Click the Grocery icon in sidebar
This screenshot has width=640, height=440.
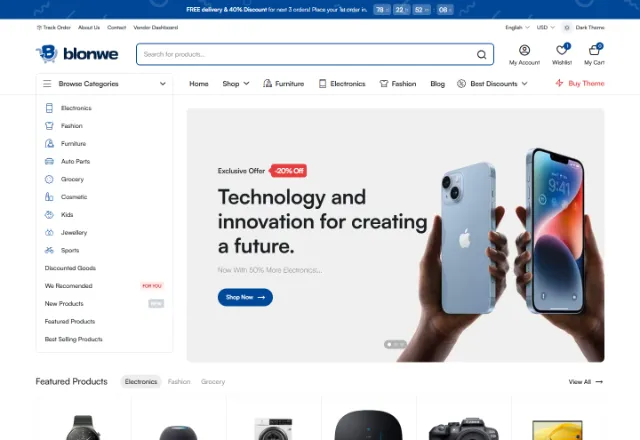(49, 179)
